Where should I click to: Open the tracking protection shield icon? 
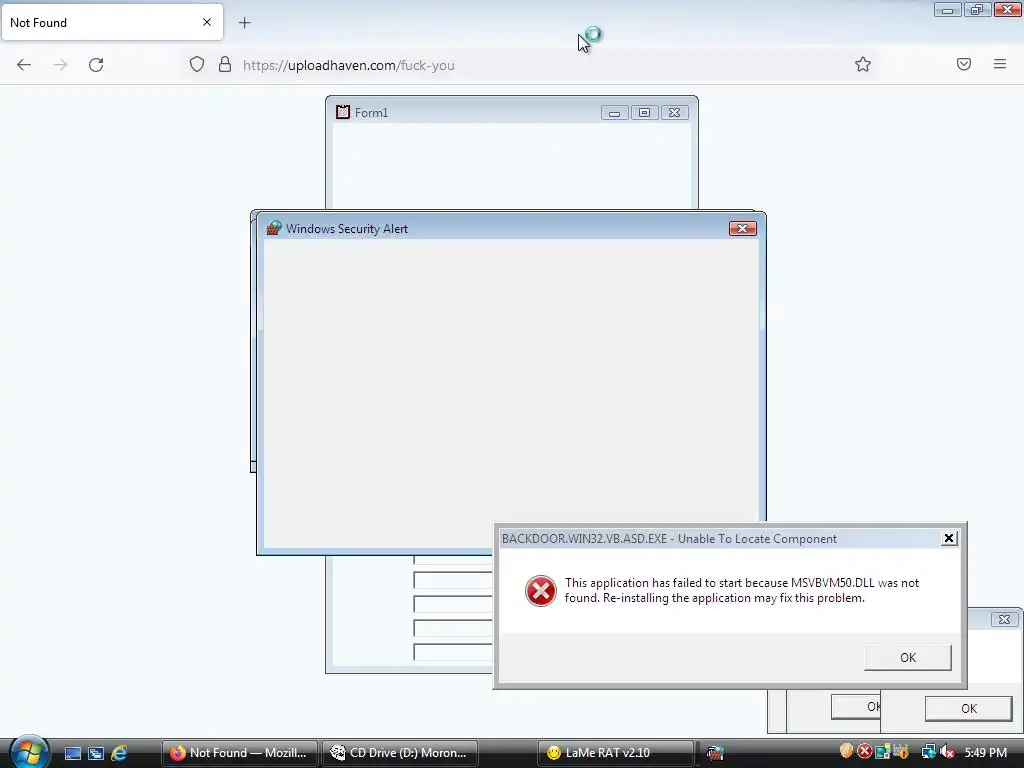click(197, 65)
